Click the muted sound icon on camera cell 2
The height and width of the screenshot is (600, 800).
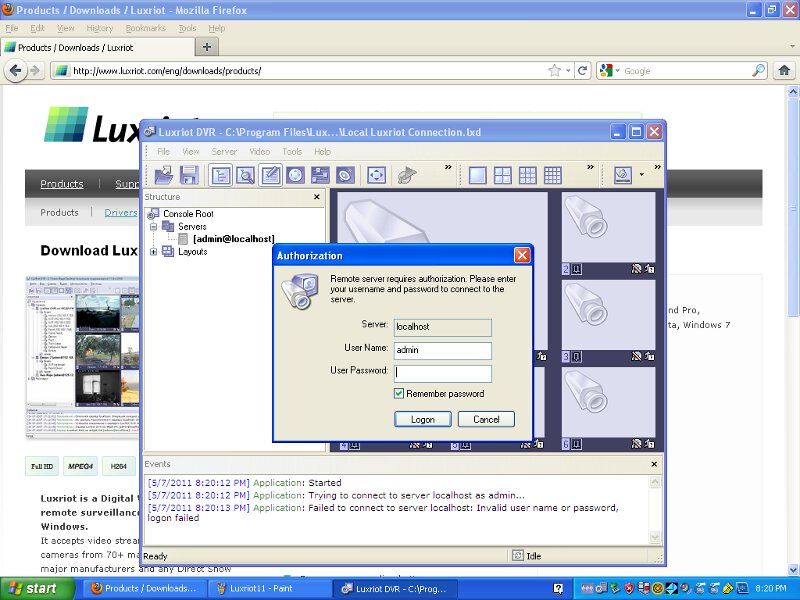click(x=636, y=269)
